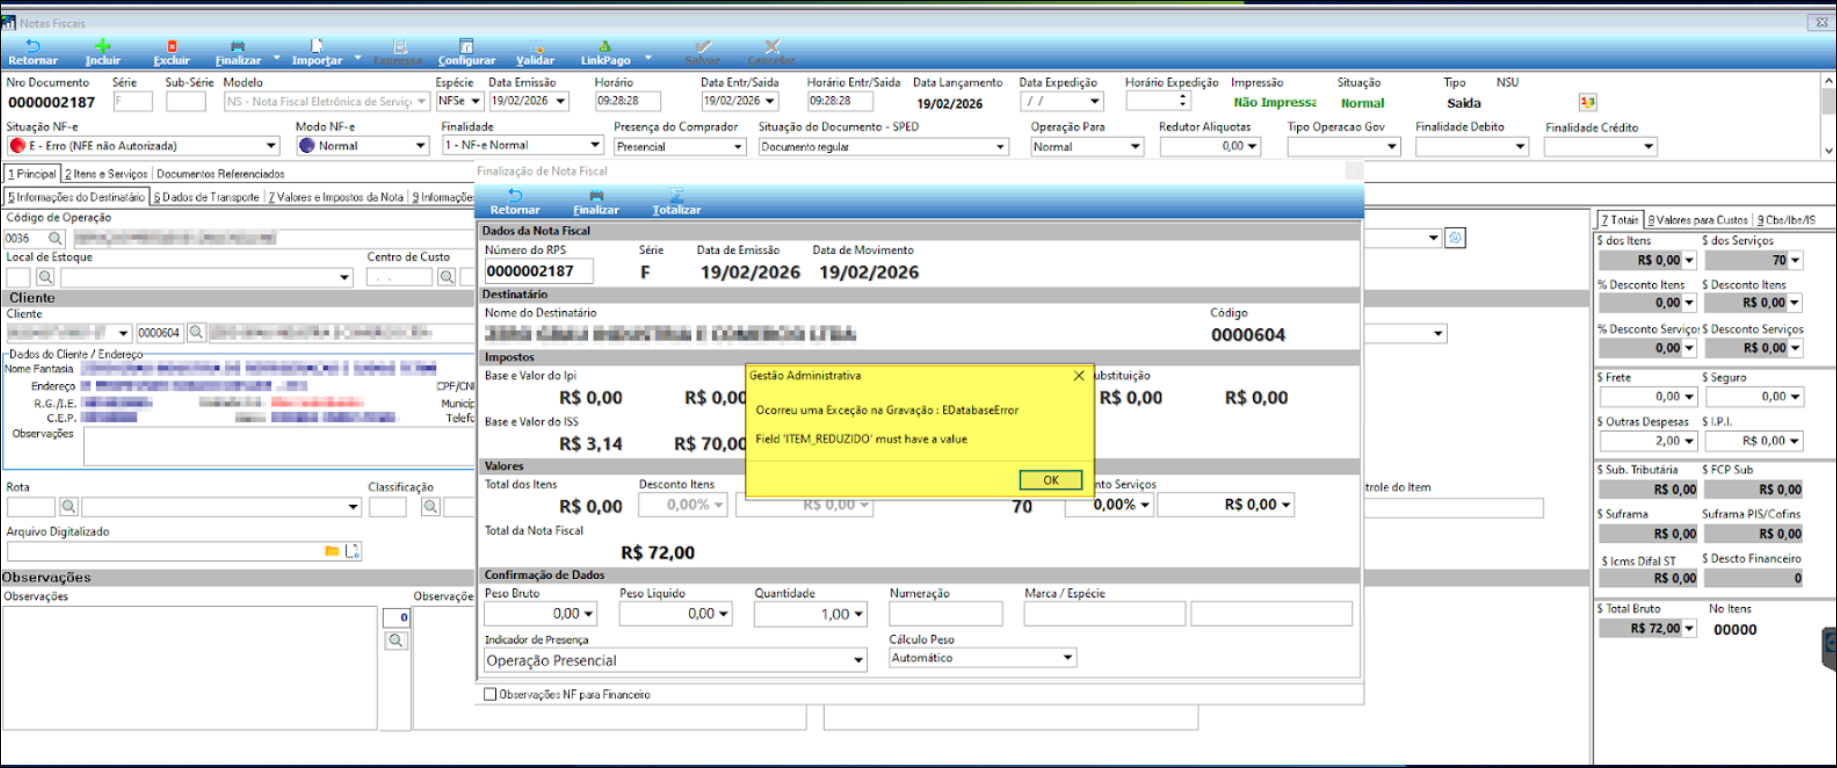1837x768 pixels.
Task: Check Observações NF para Financeiro box
Action: pos(490,694)
